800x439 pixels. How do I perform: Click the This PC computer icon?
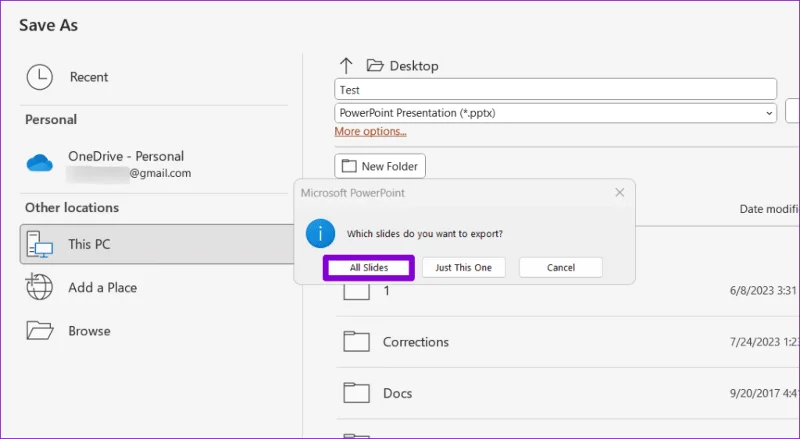40,245
